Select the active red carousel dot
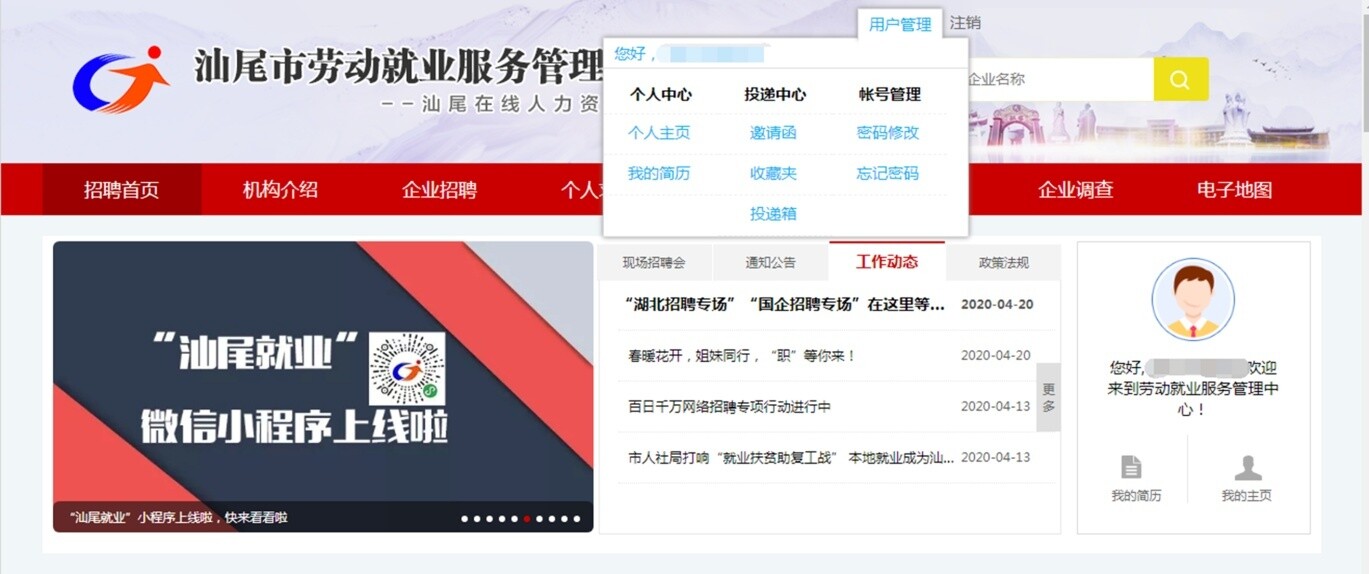 pos(527,519)
